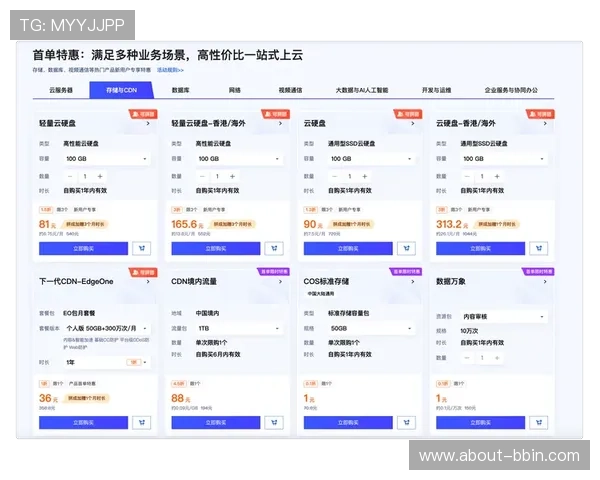Buy CDN境内流量 now for 88元

tap(216, 423)
